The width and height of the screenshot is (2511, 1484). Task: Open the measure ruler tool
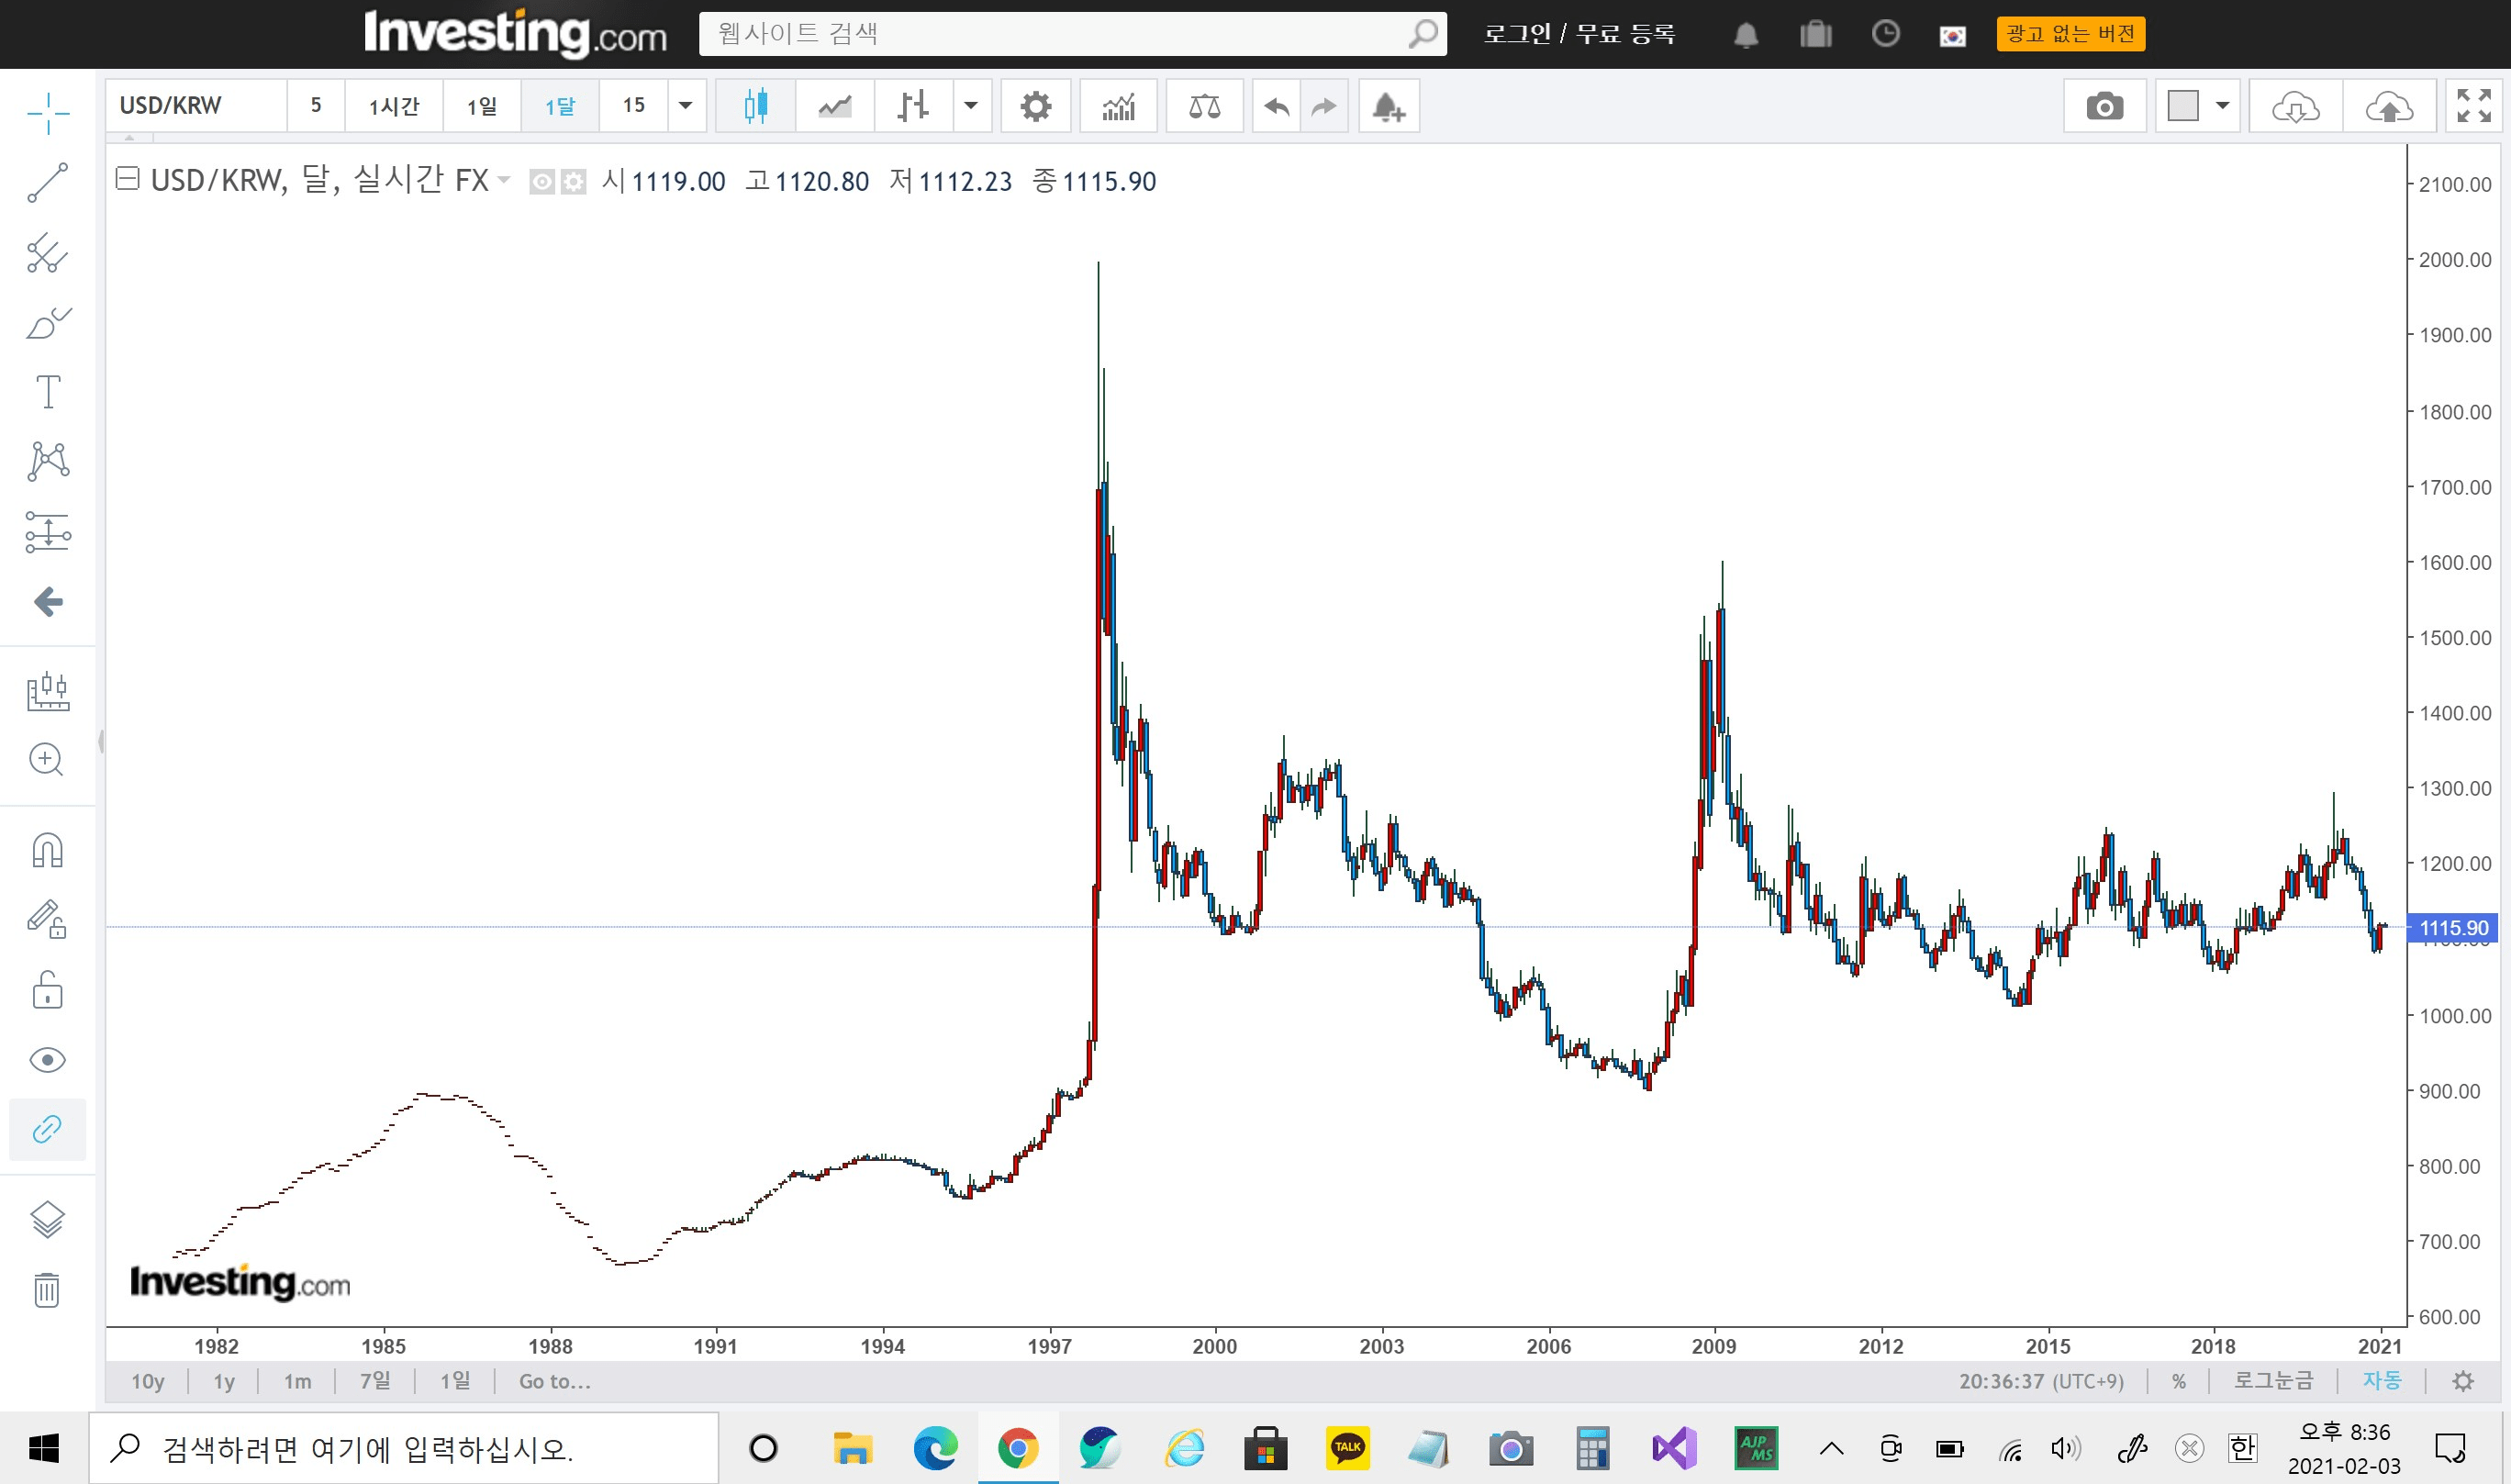point(48,691)
